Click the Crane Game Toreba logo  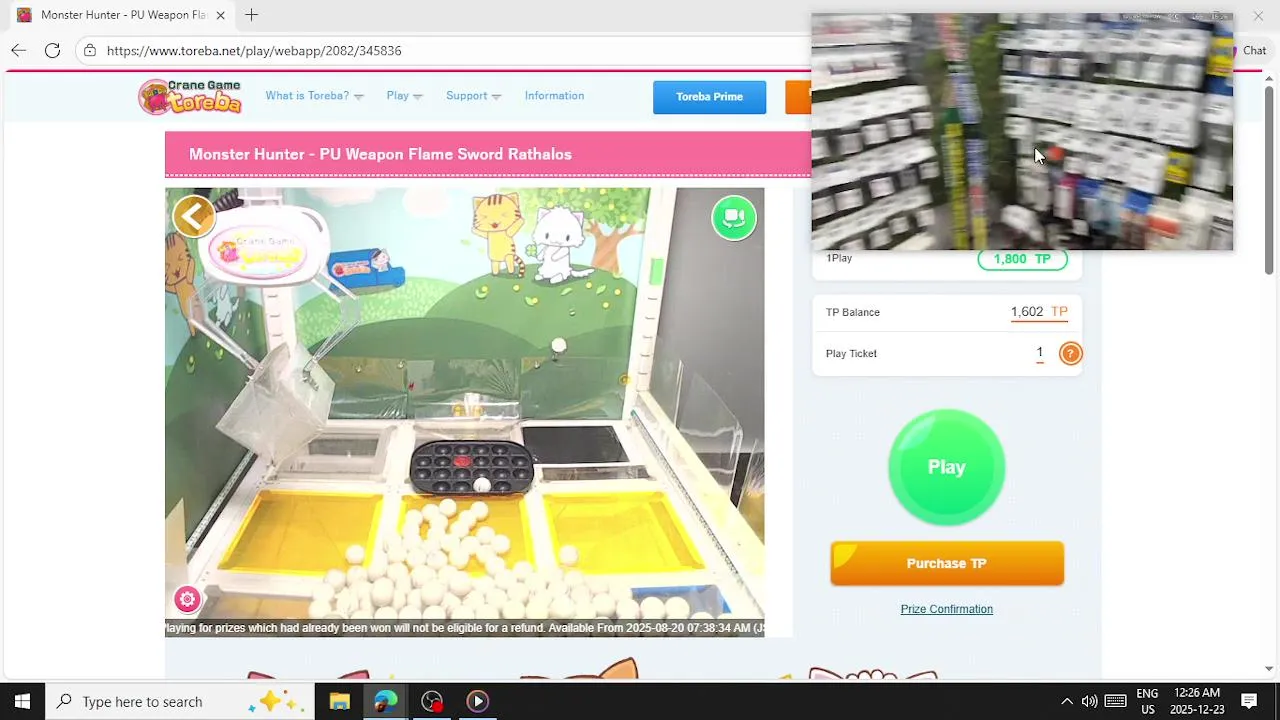point(190,97)
